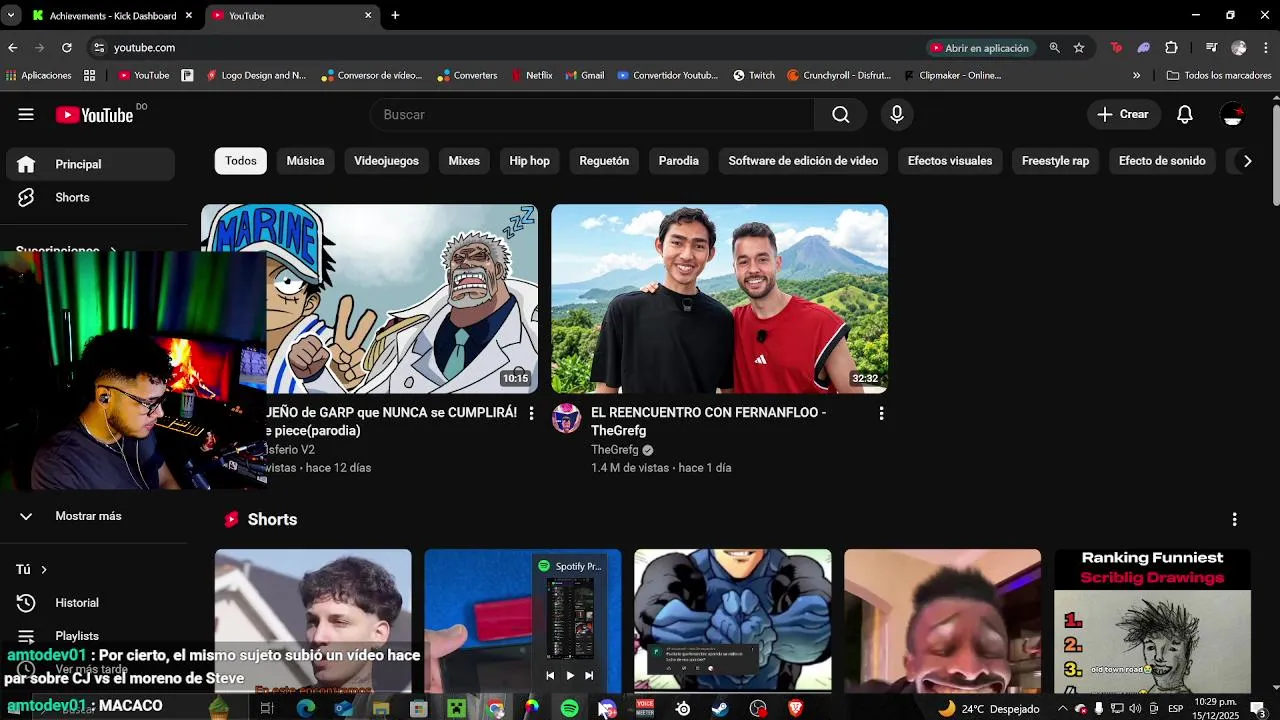
Task: Open the Twitch bookmark
Action: pyautogui.click(x=753, y=75)
